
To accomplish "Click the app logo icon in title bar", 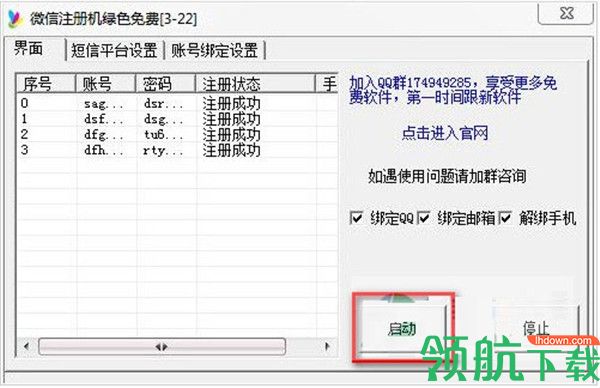I will (x=15, y=18).
